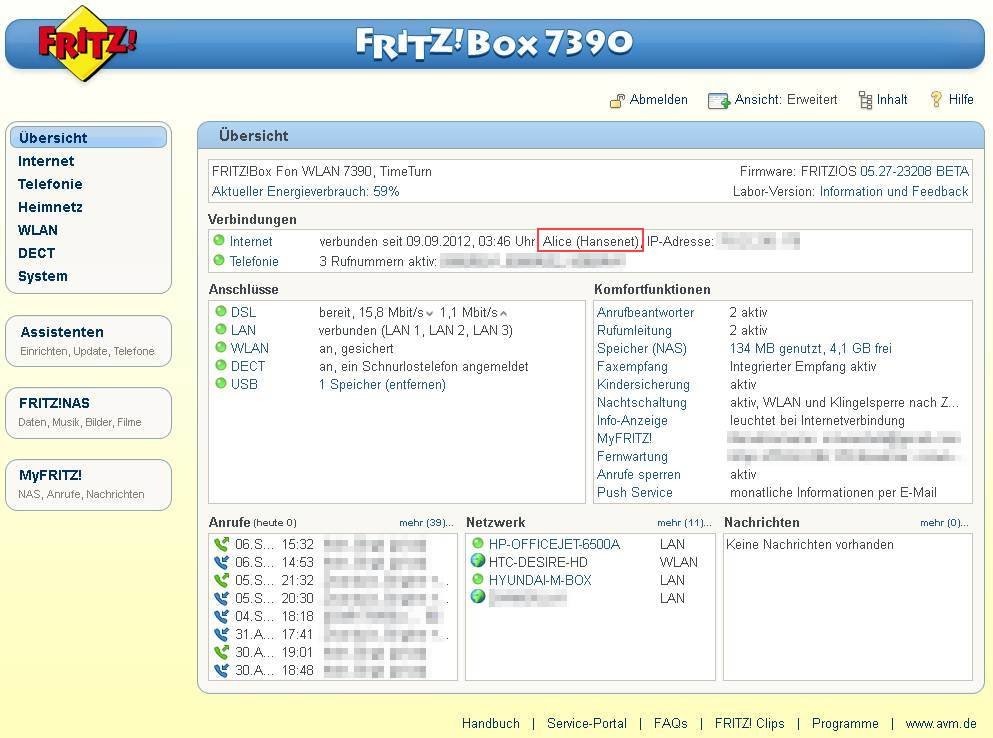
Task: Open the Rufumleitung link
Action: [634, 330]
